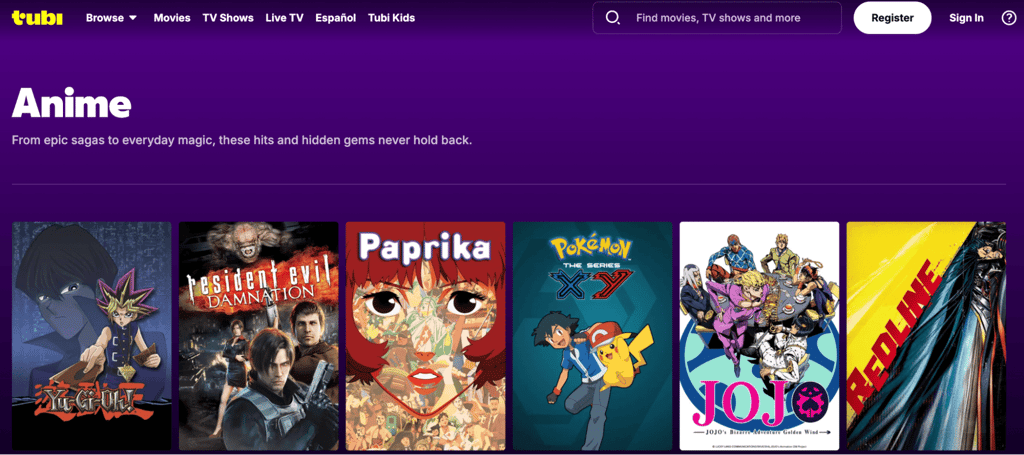Go to TV Shows
This screenshot has height=455, width=1024.
click(228, 18)
